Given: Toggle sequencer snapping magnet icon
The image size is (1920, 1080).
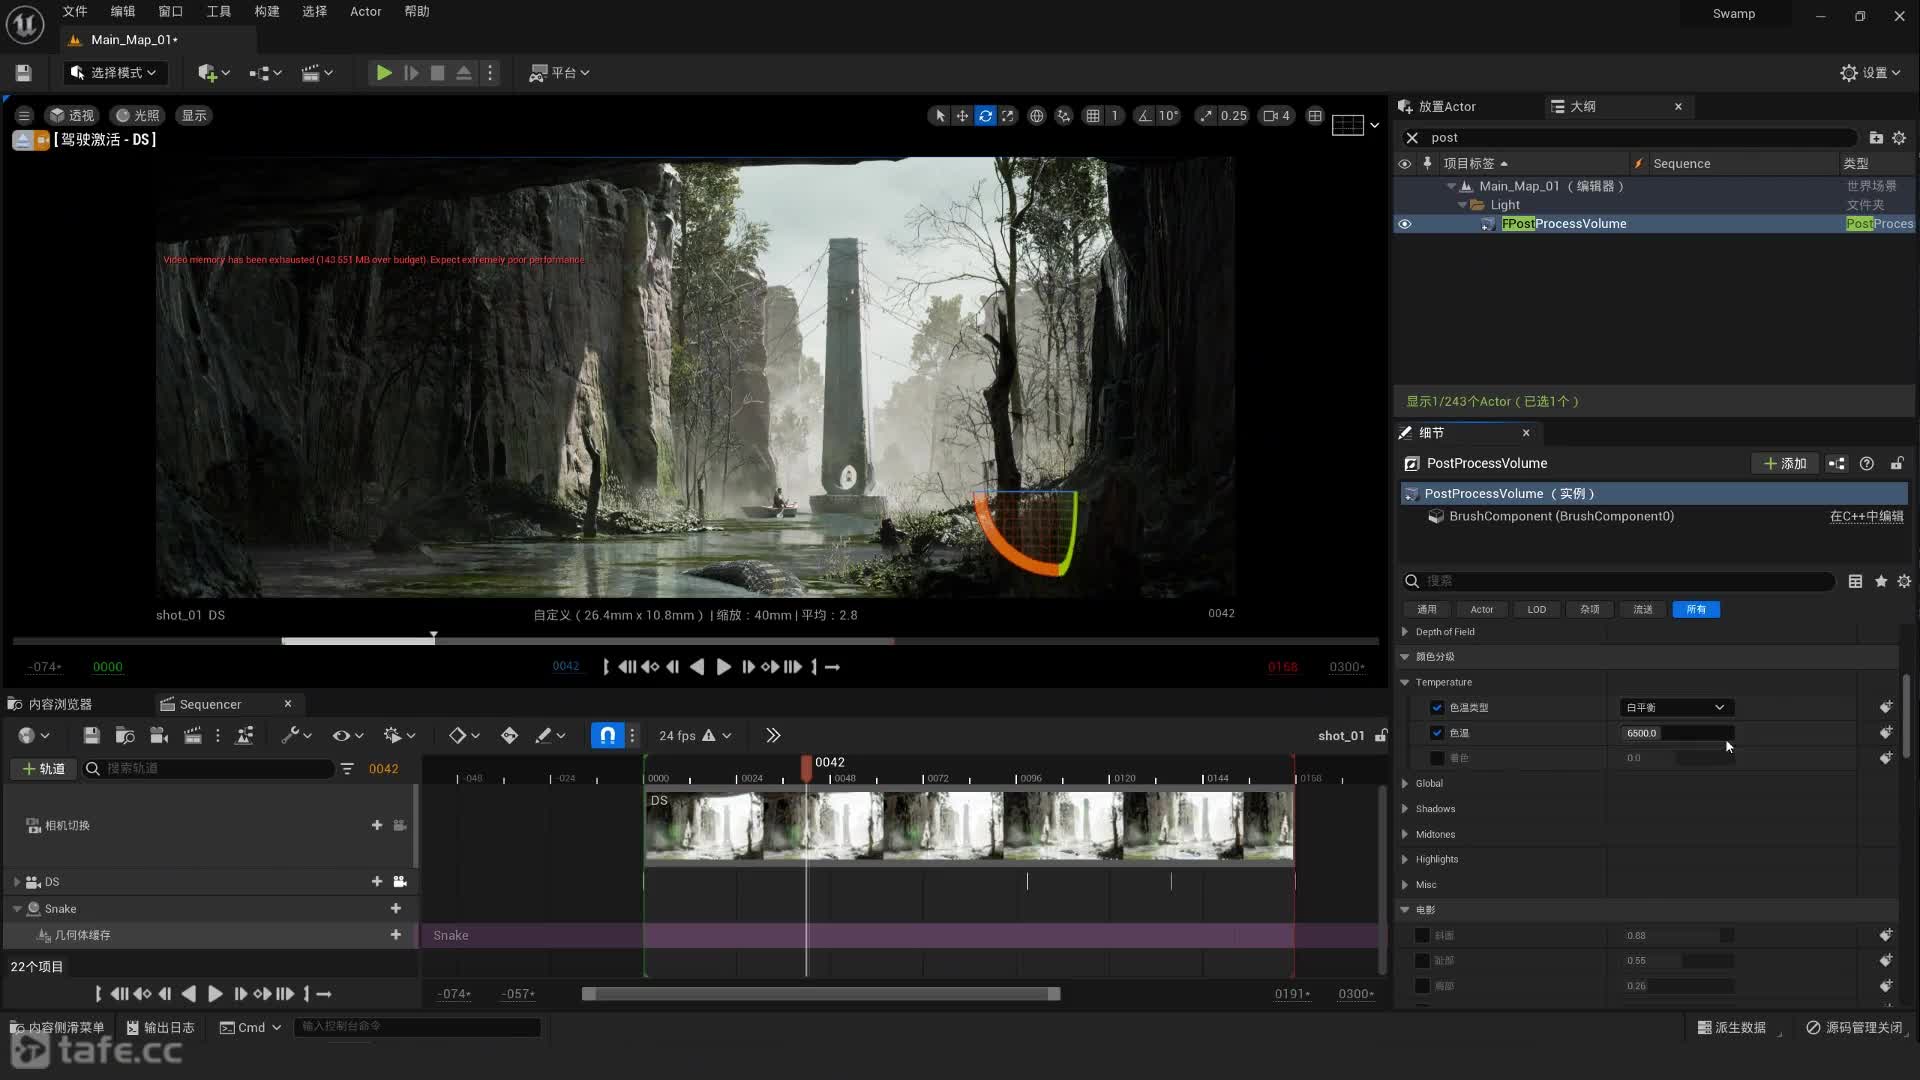Looking at the screenshot, I should (x=607, y=736).
